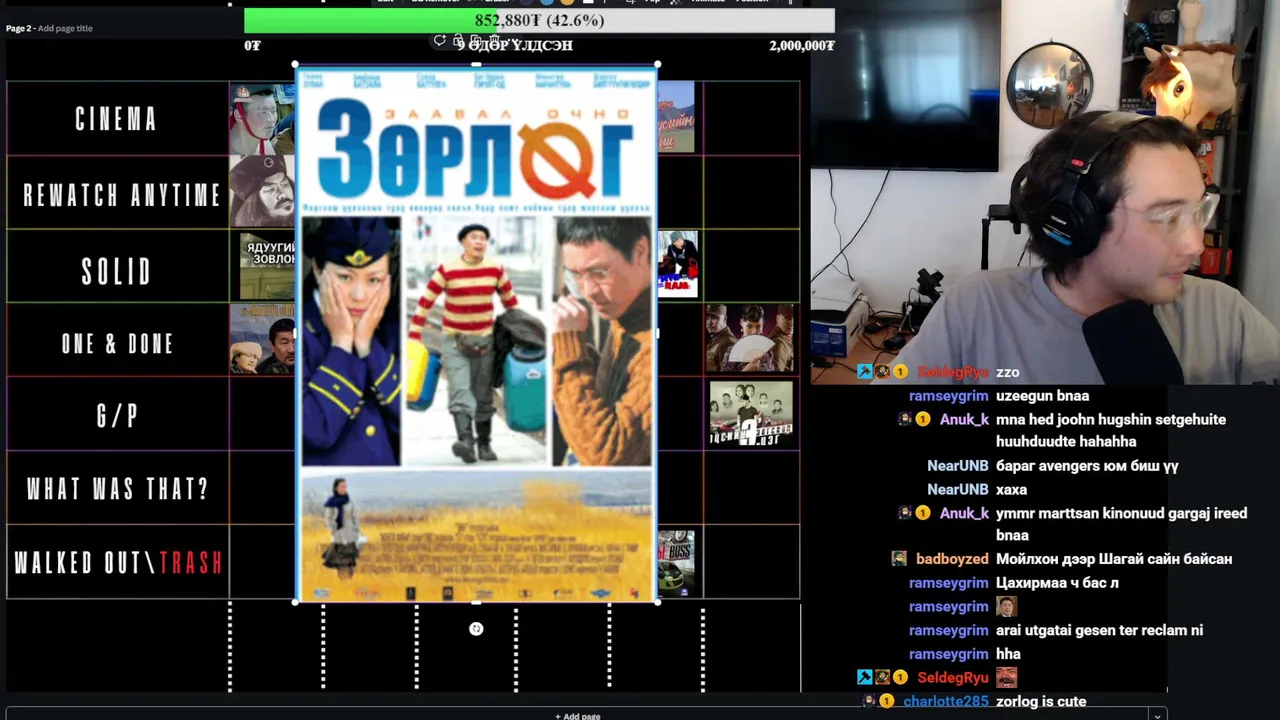Select the first poster in the CINEMA row
The height and width of the screenshot is (720, 1280).
(x=262, y=118)
